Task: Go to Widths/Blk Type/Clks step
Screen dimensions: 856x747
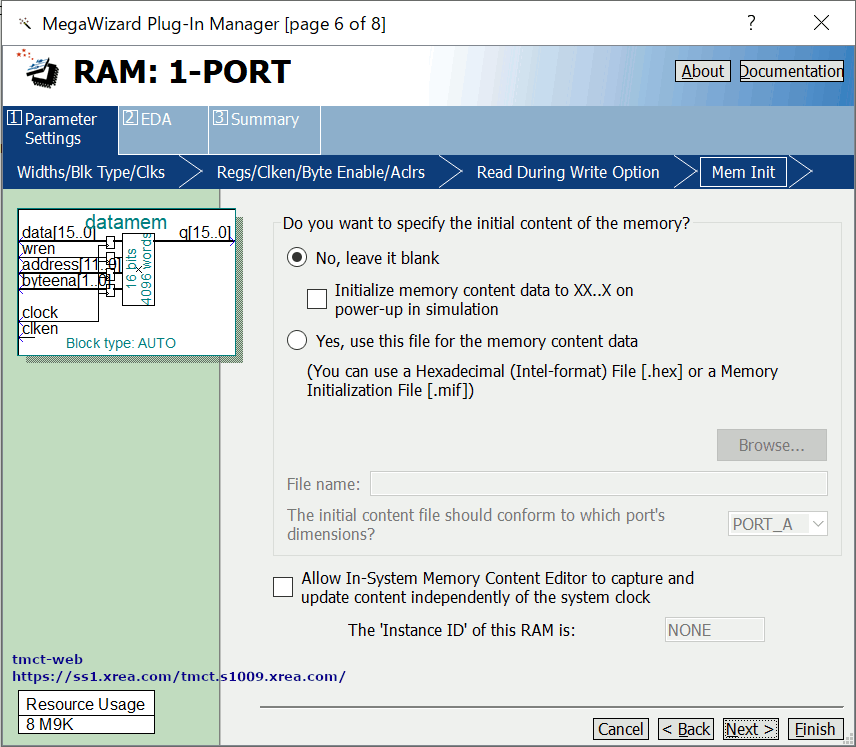Action: click(91, 172)
